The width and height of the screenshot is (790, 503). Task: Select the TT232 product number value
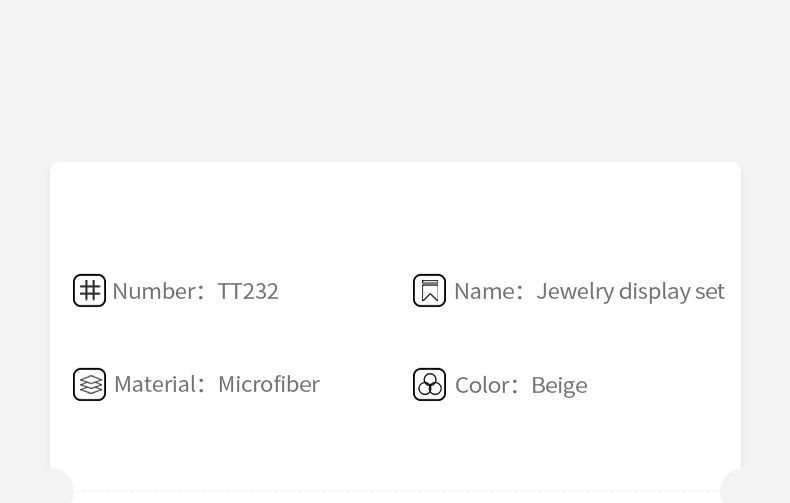click(x=248, y=291)
